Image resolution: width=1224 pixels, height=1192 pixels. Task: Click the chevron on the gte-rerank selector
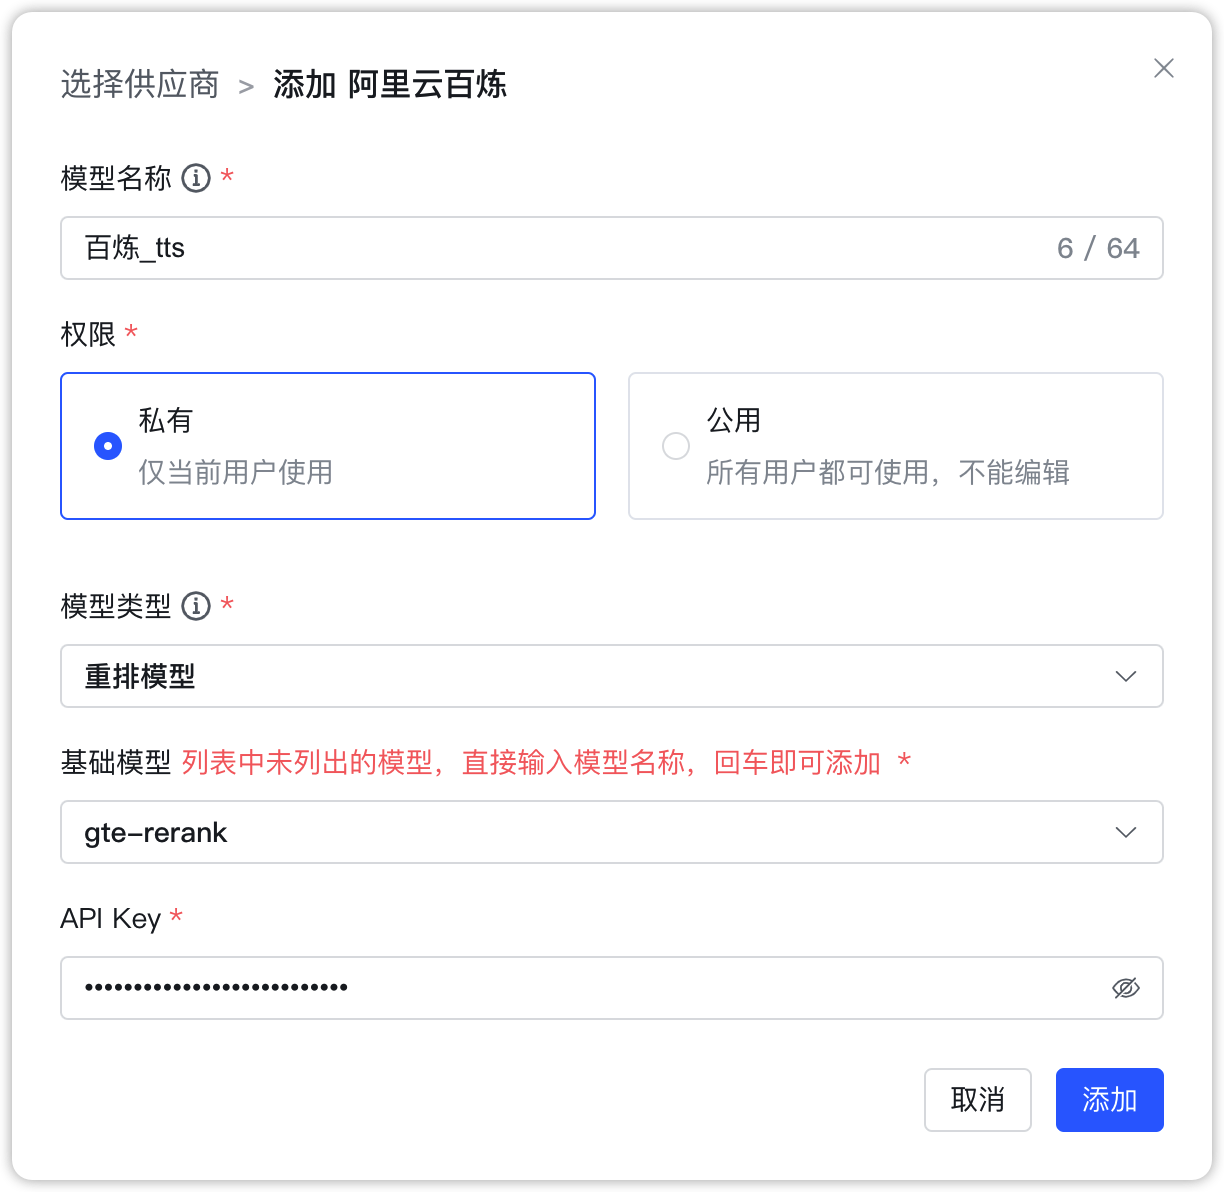coord(1126,832)
